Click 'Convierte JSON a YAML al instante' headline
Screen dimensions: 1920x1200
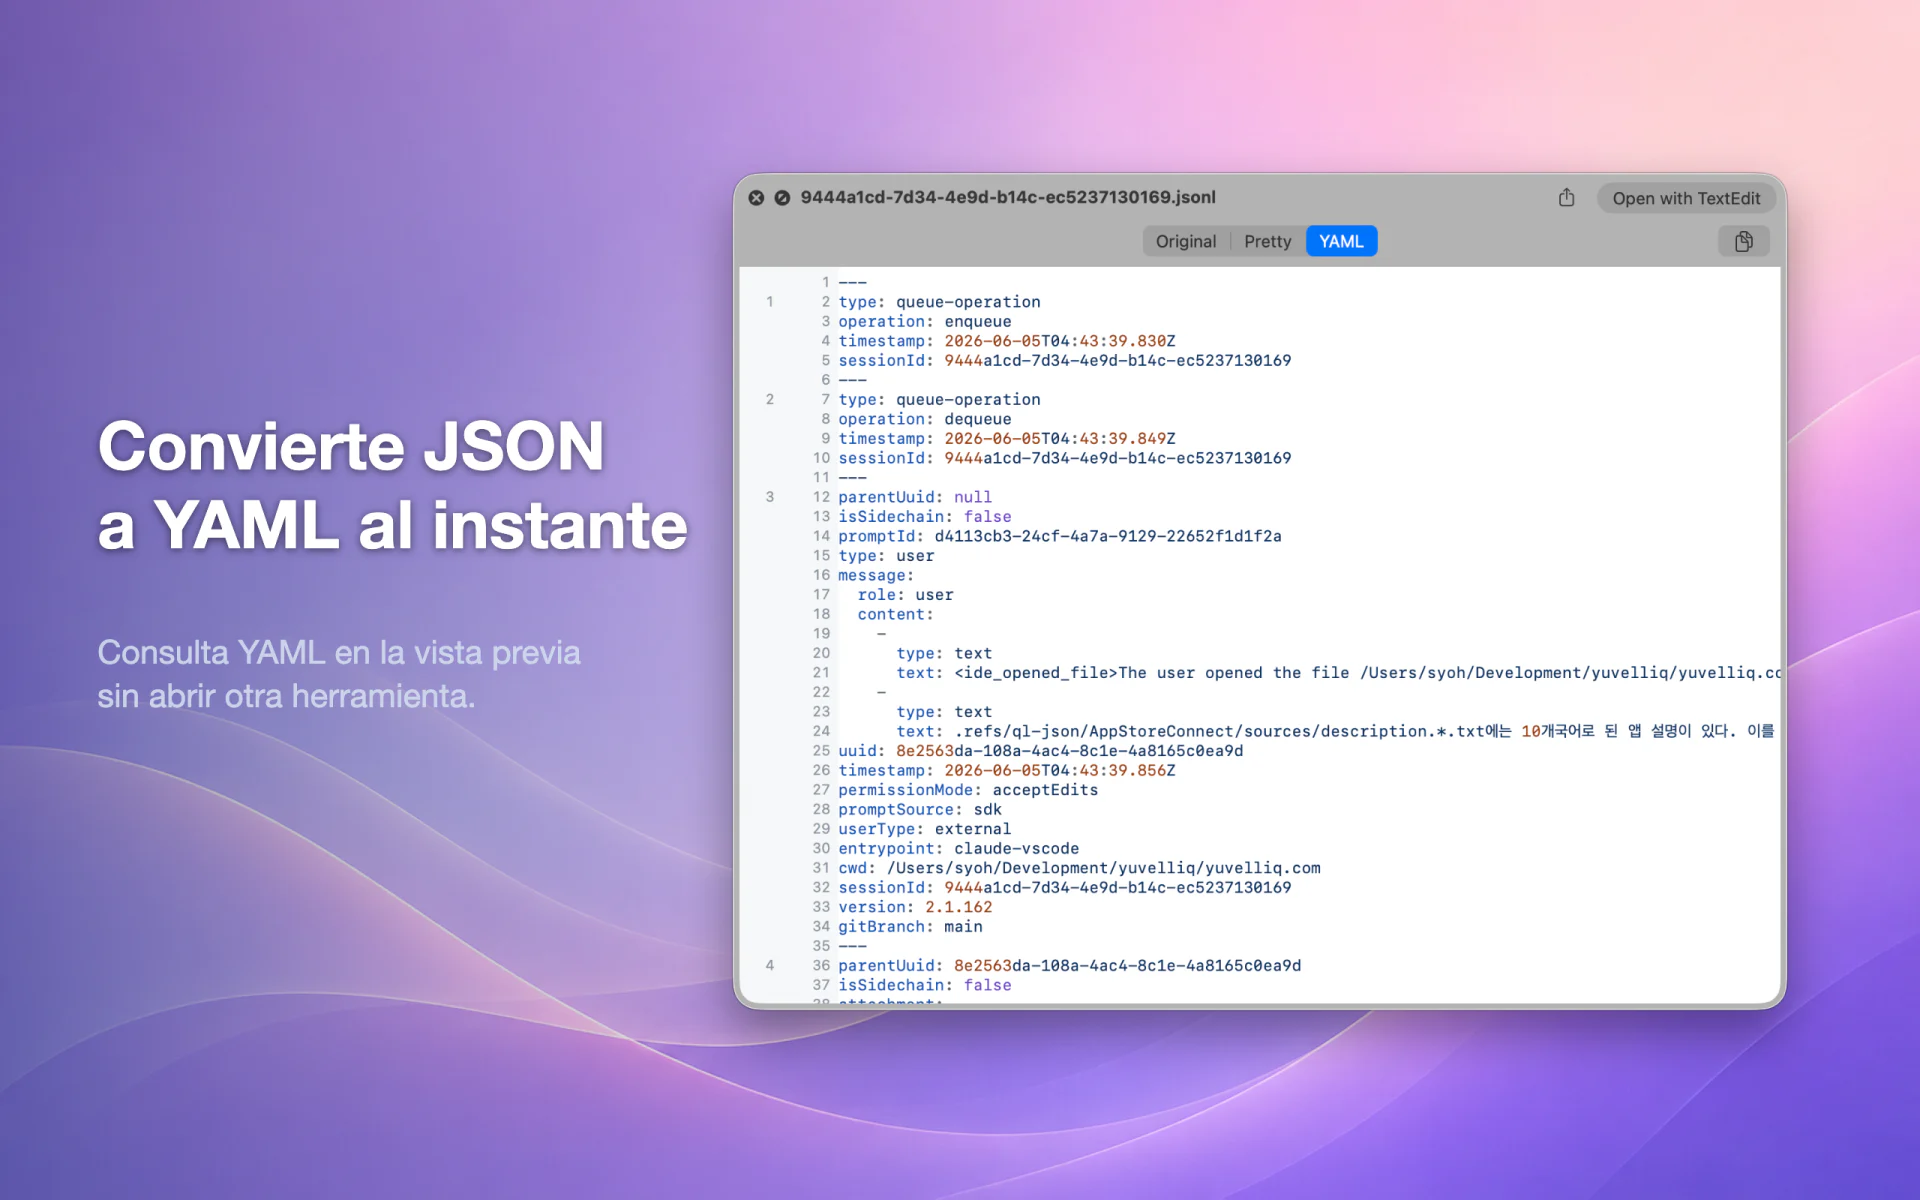pos(393,486)
